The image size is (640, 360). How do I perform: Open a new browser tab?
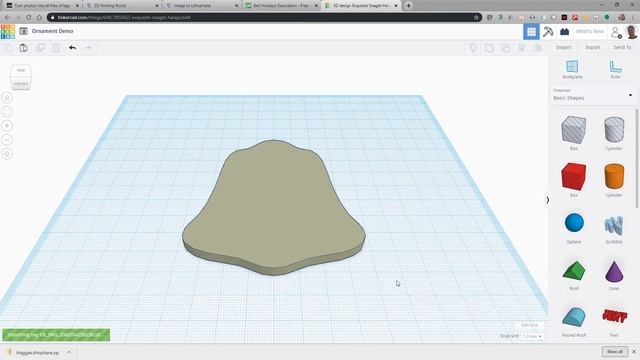(x=408, y=6)
